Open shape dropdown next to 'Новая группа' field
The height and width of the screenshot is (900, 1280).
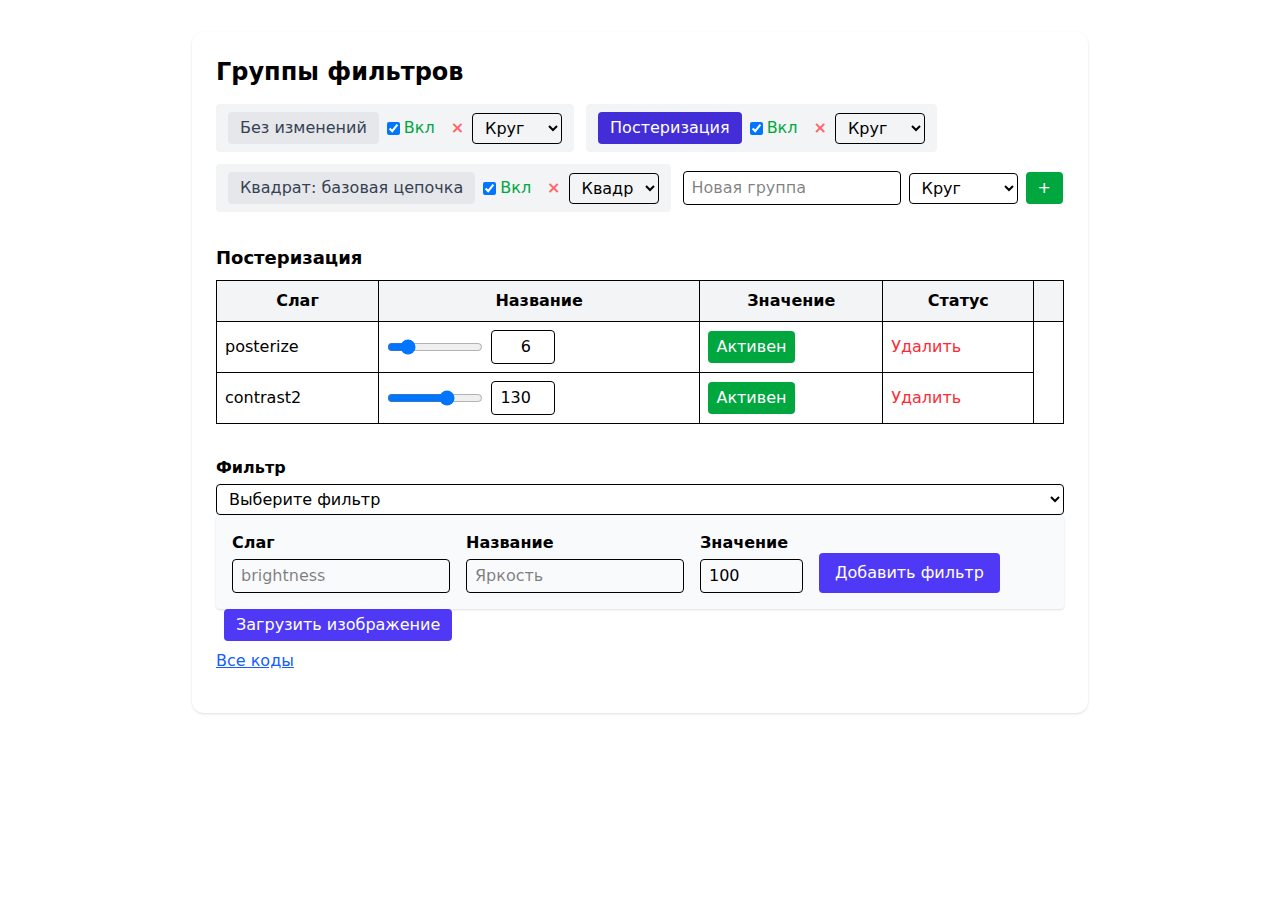pyautogui.click(x=963, y=188)
